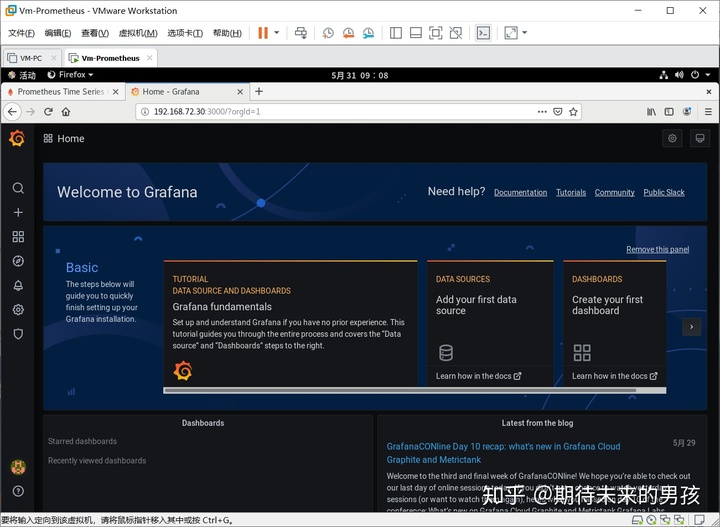Enter VMware full screen mode icon

click(x=435, y=33)
